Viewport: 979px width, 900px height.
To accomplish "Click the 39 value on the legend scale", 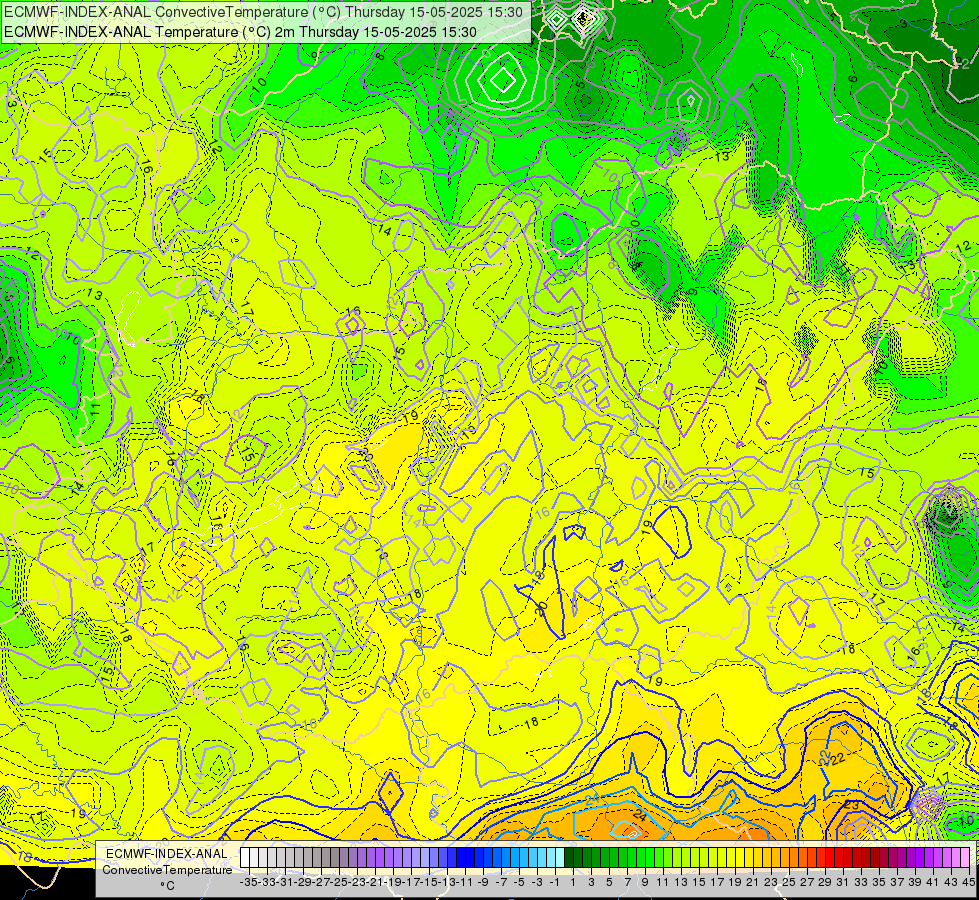I will tap(915, 882).
